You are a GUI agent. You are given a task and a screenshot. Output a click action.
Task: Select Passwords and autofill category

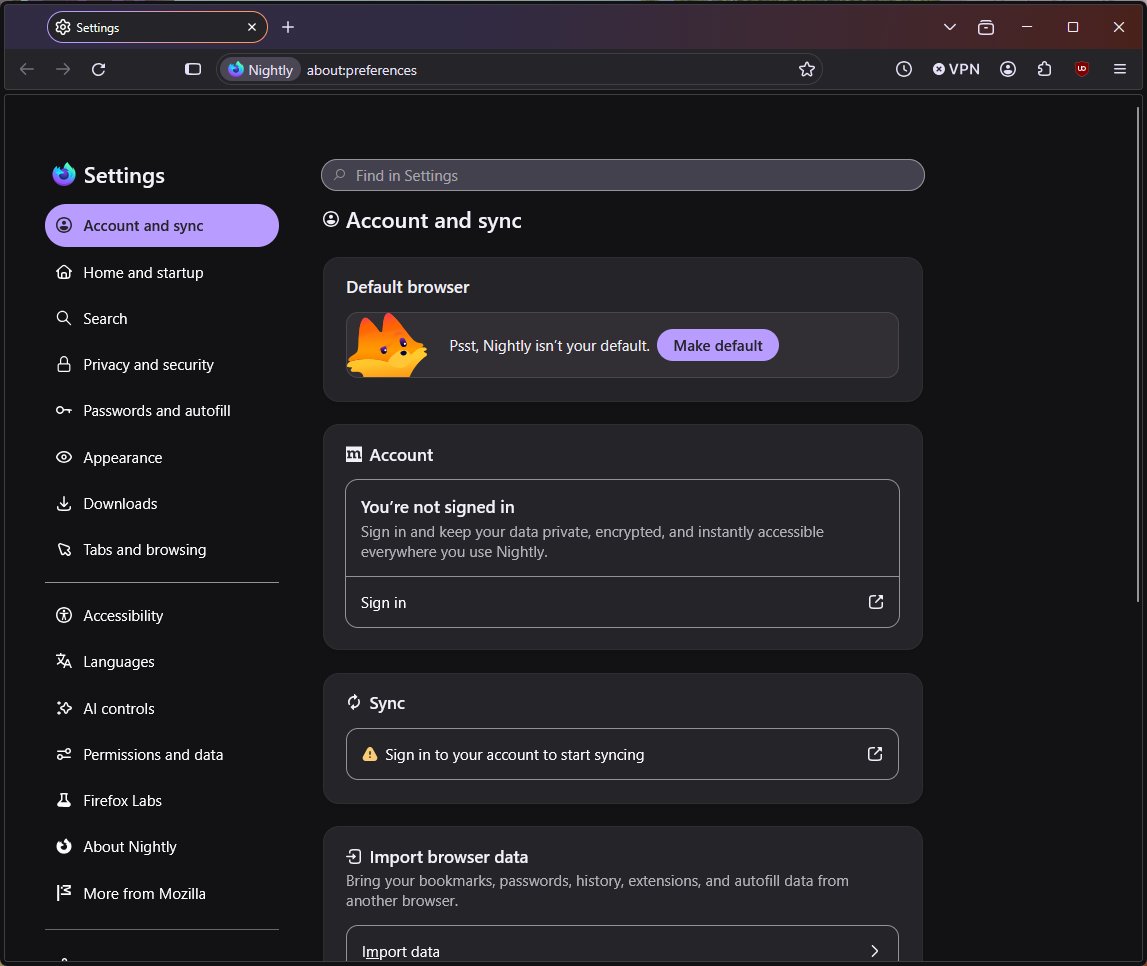click(x=162, y=410)
